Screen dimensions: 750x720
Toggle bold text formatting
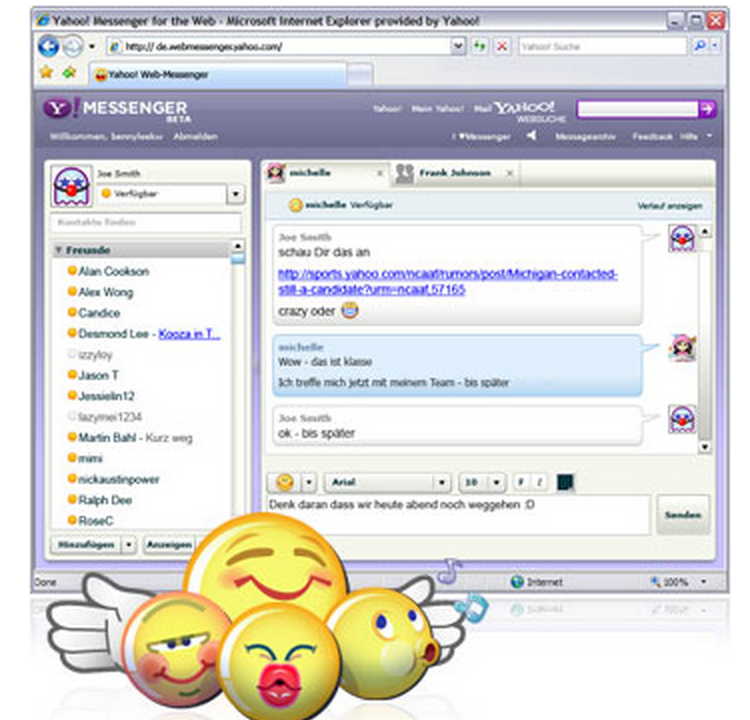520,482
